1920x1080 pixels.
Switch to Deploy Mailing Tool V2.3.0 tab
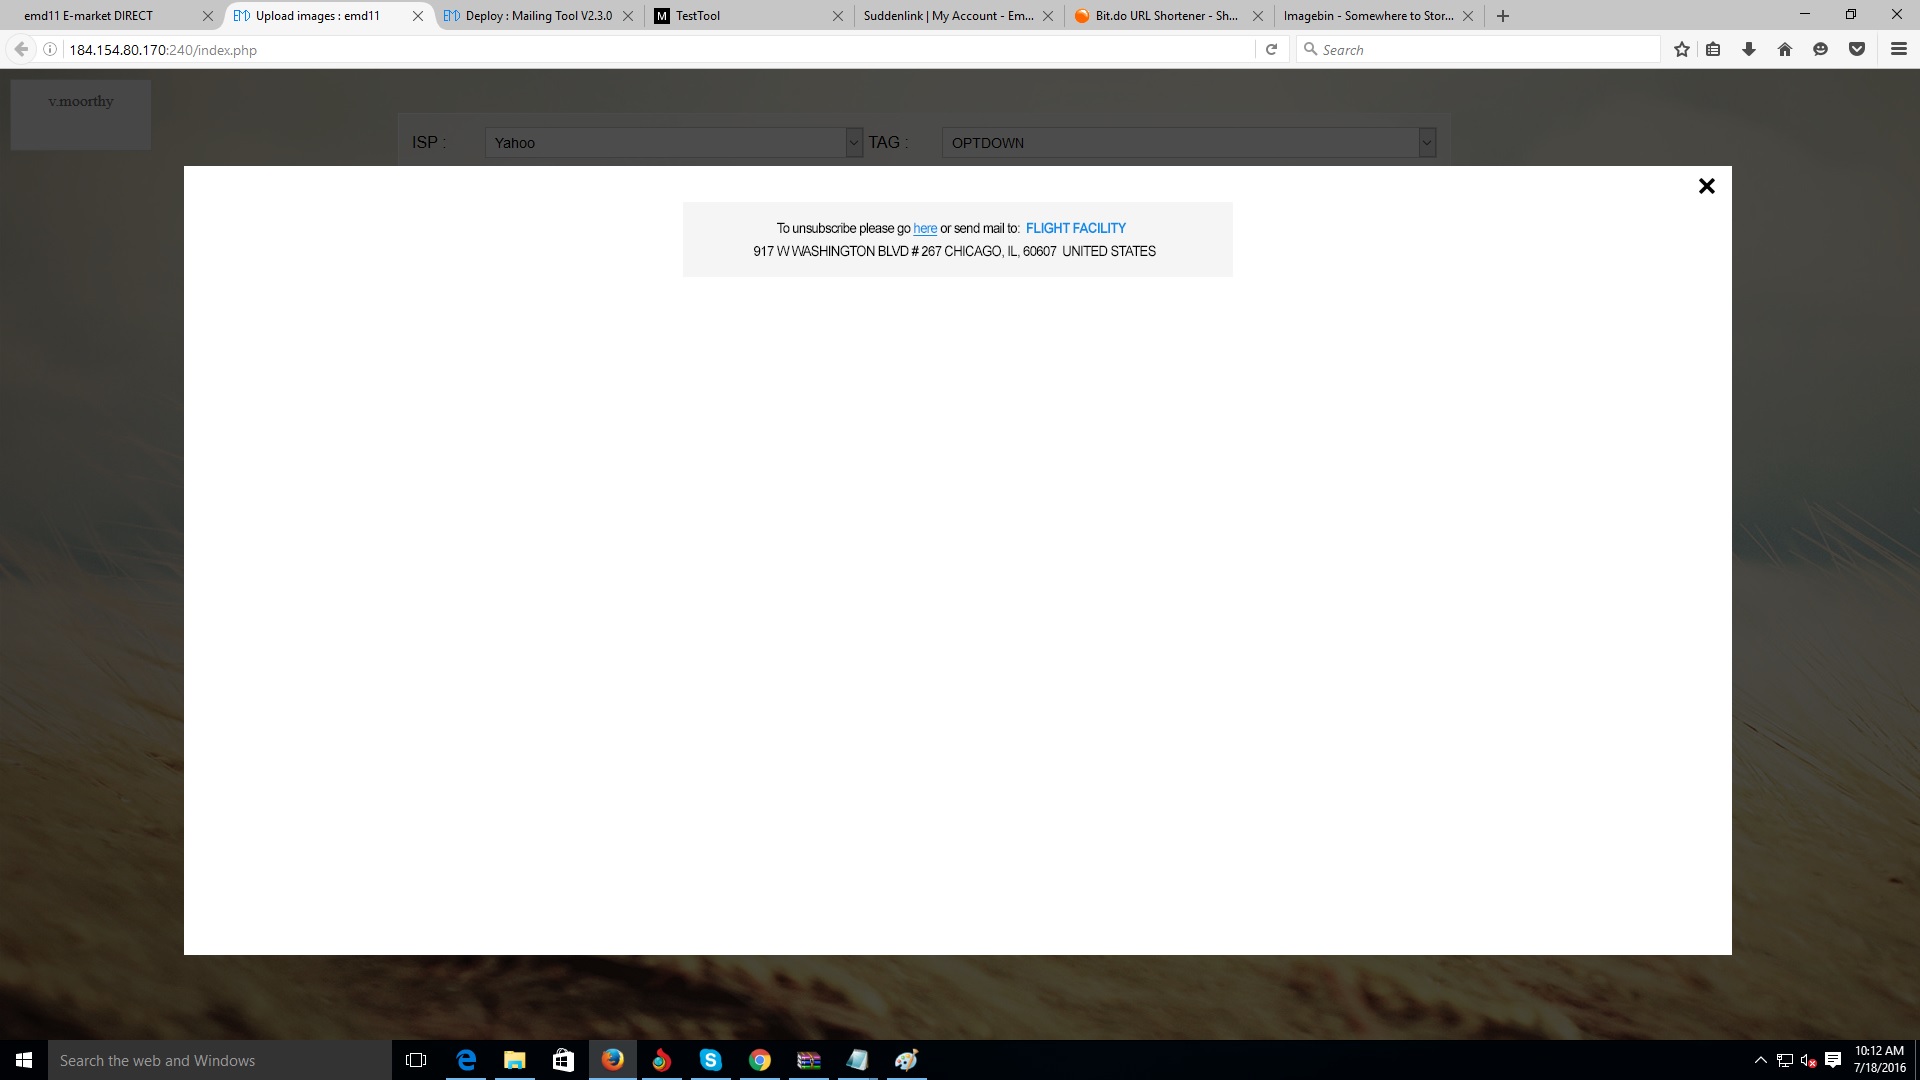pyautogui.click(x=538, y=16)
